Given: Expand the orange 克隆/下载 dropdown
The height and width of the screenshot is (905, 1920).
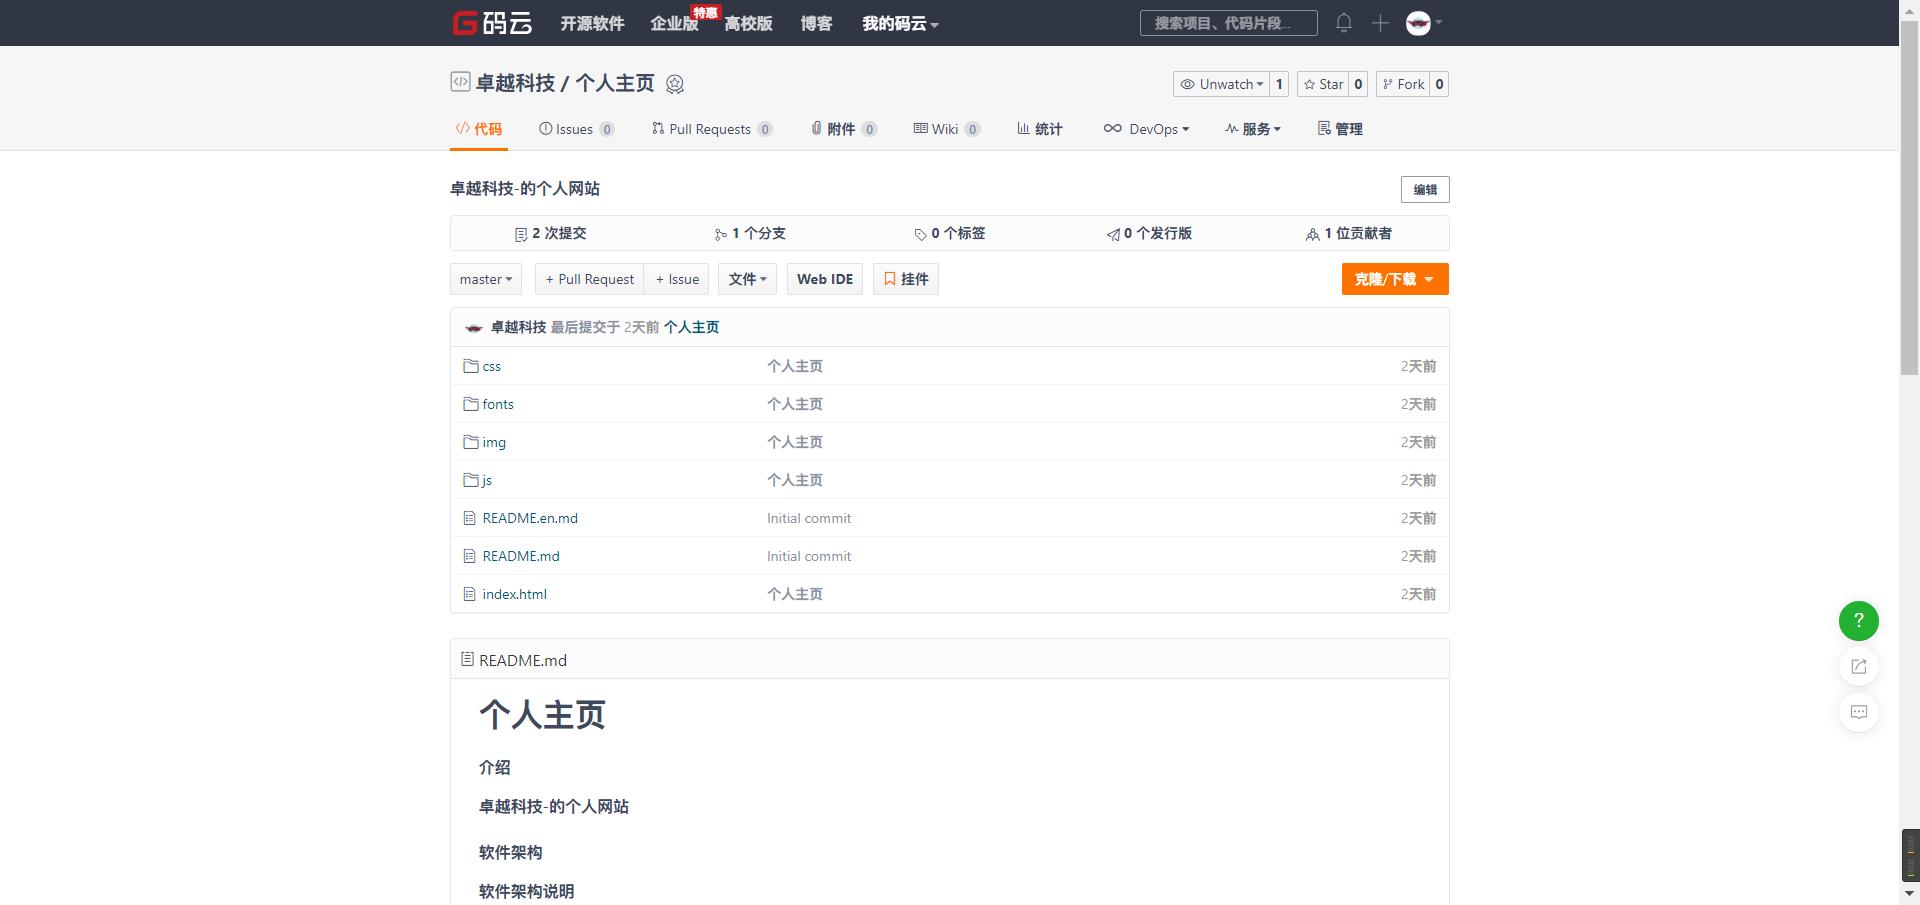Looking at the screenshot, I should [1394, 279].
